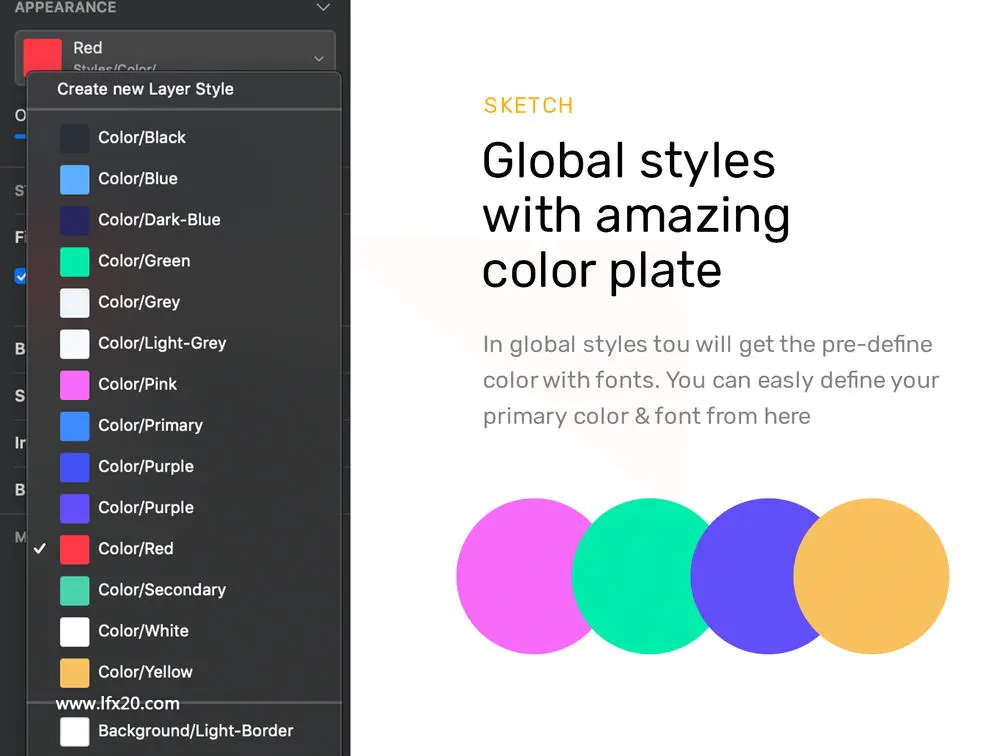
Task: Click Create new Layer Style
Action: (145, 89)
